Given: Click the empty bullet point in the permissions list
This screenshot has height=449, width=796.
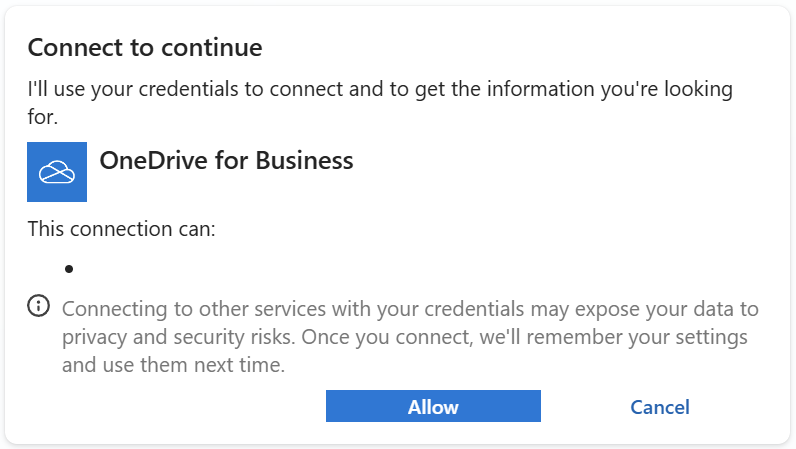Looking at the screenshot, I should [69, 269].
